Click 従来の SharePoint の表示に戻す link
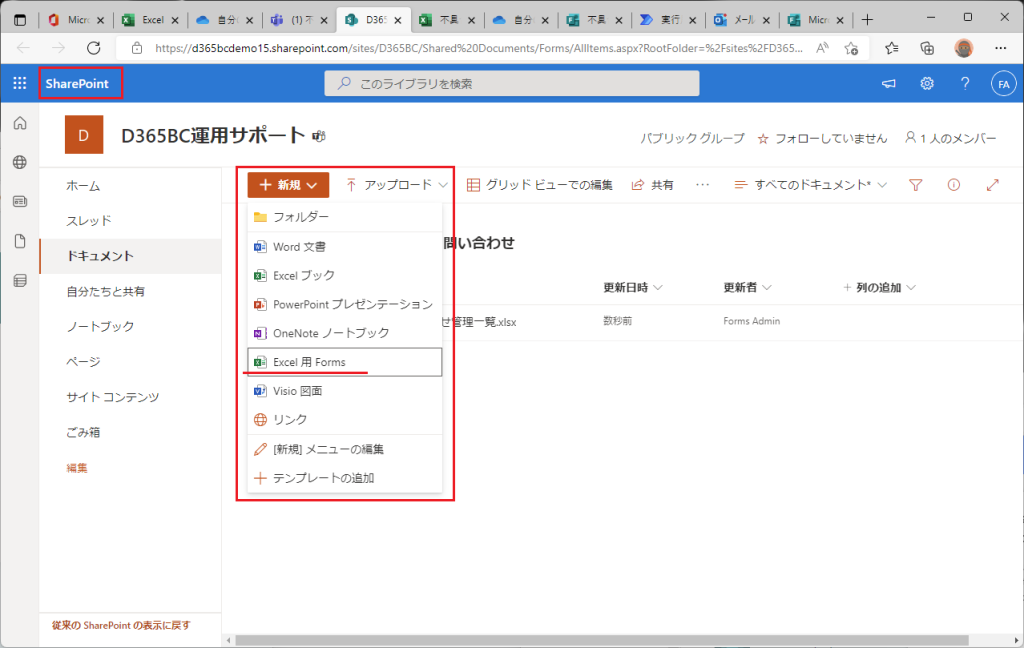Viewport: 1024px width, 648px height. pos(120,626)
